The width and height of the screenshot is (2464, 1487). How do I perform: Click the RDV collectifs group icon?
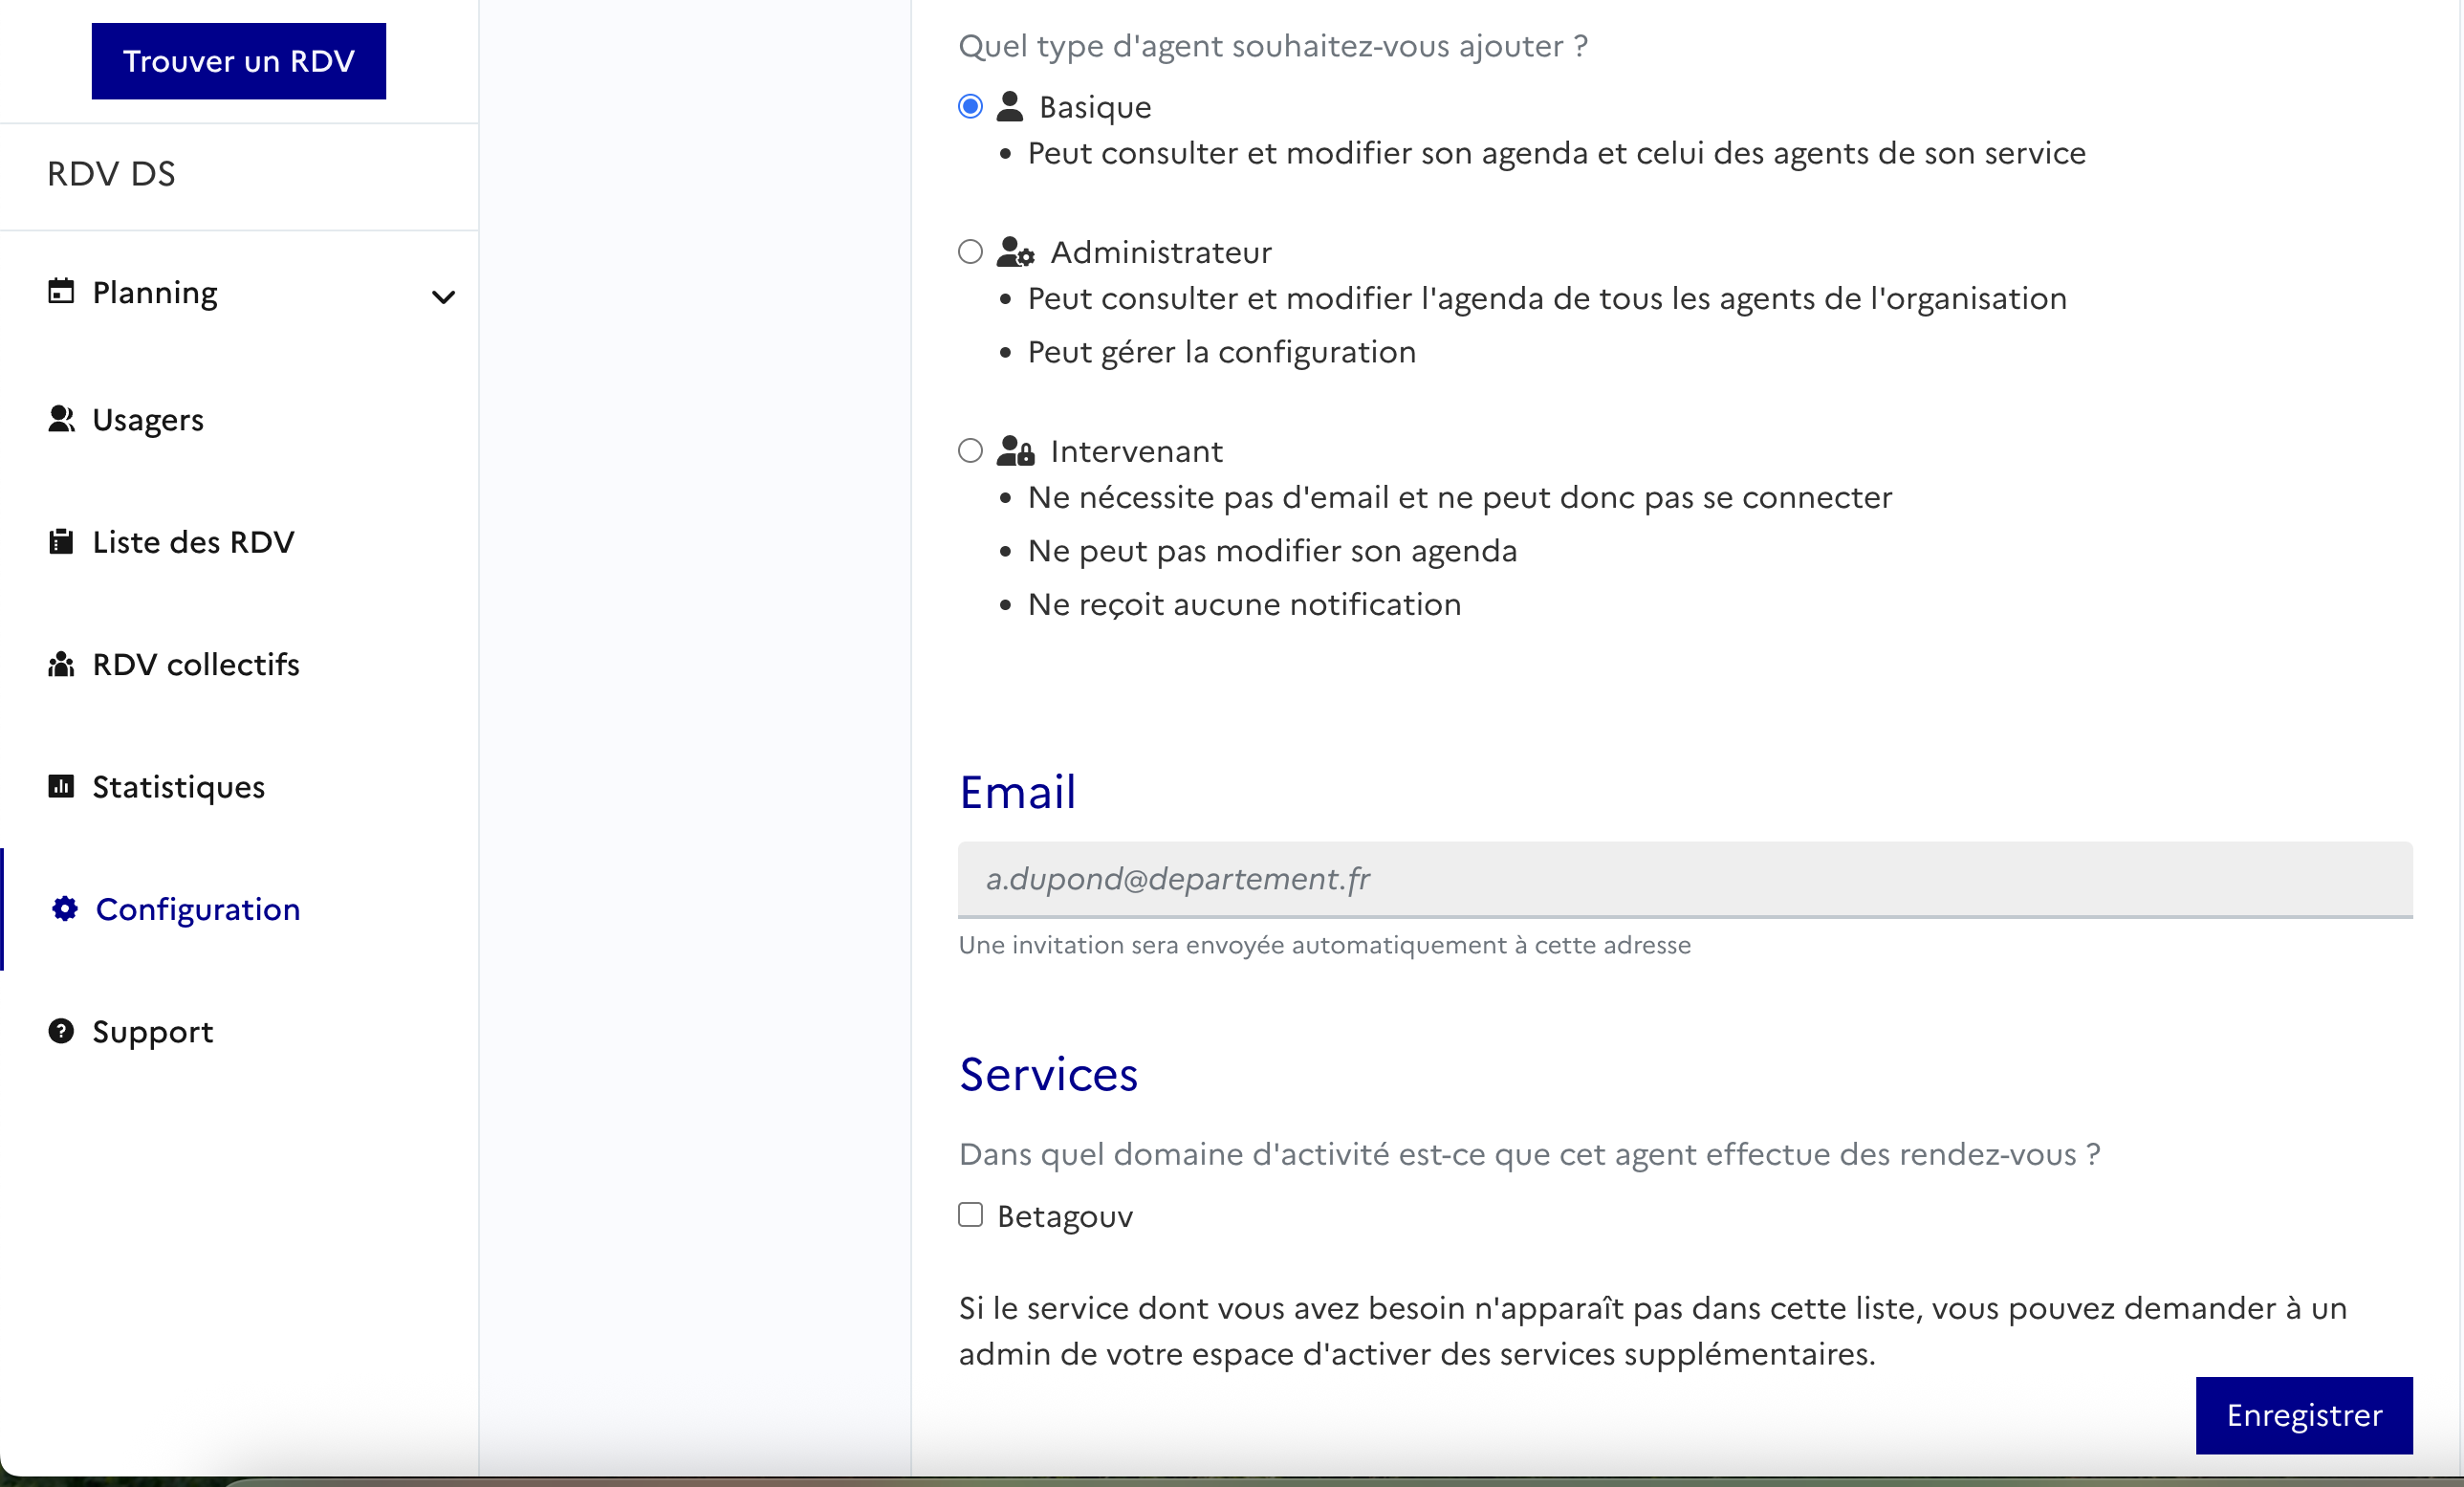click(x=61, y=664)
